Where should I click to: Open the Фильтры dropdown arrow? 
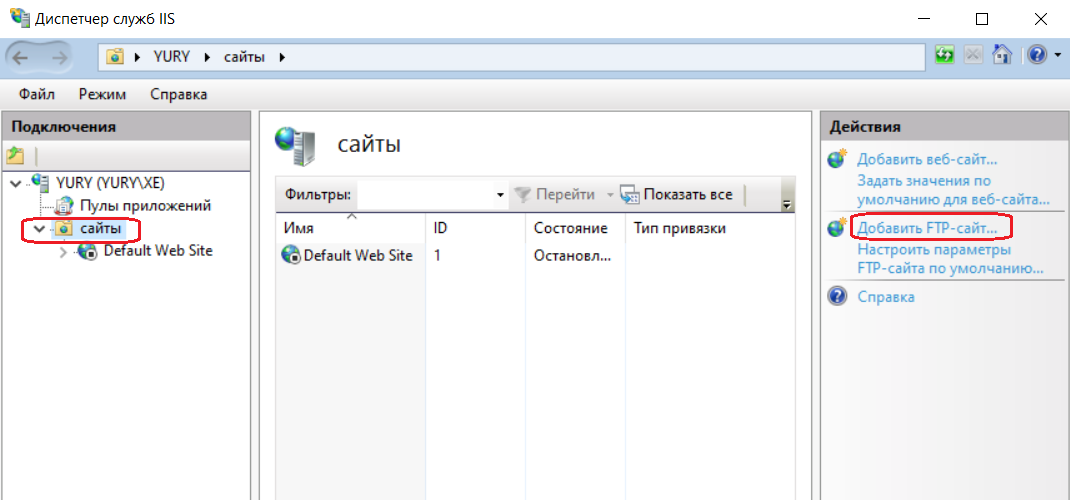point(500,196)
